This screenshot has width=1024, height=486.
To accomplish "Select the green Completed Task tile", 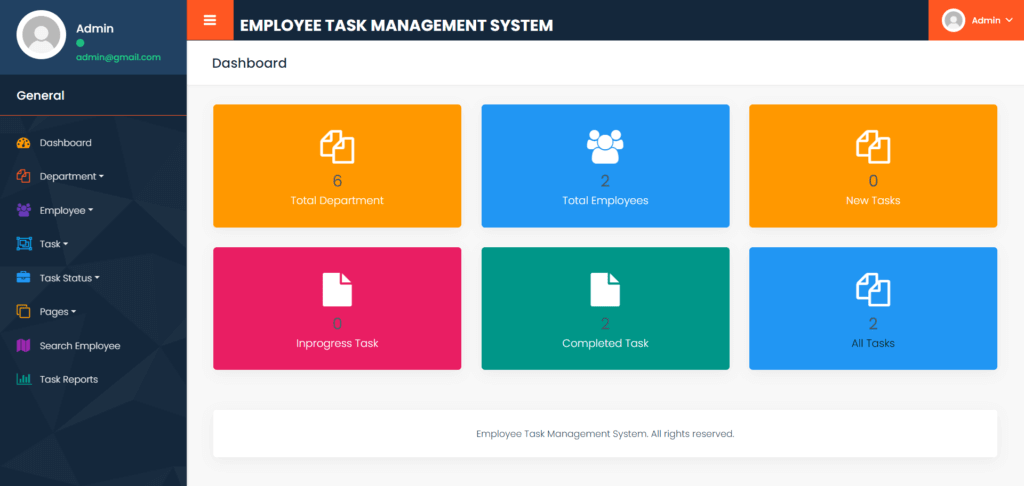I will [x=605, y=308].
